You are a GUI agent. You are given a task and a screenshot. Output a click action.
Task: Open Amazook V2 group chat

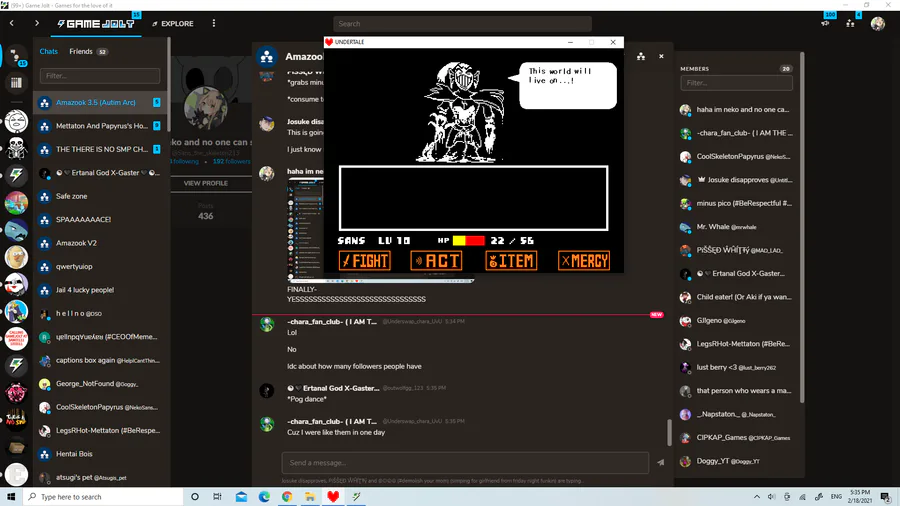click(100, 243)
